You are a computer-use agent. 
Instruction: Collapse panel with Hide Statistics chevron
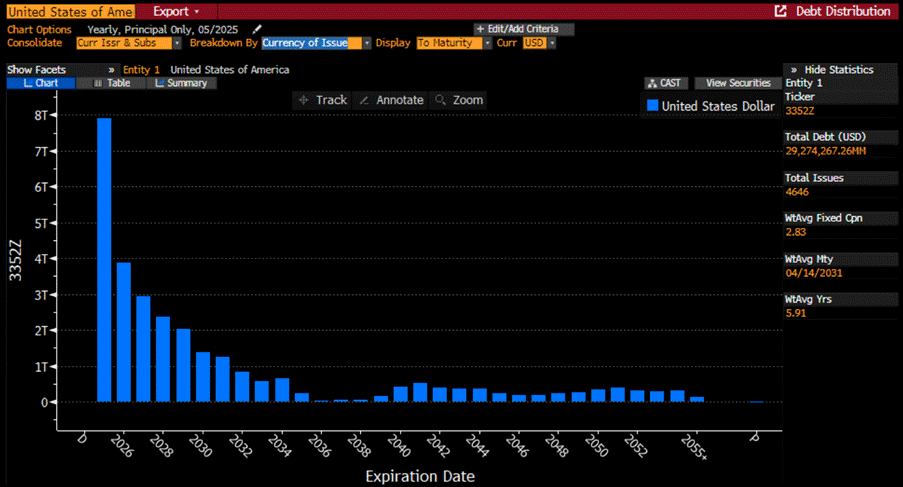pos(793,70)
